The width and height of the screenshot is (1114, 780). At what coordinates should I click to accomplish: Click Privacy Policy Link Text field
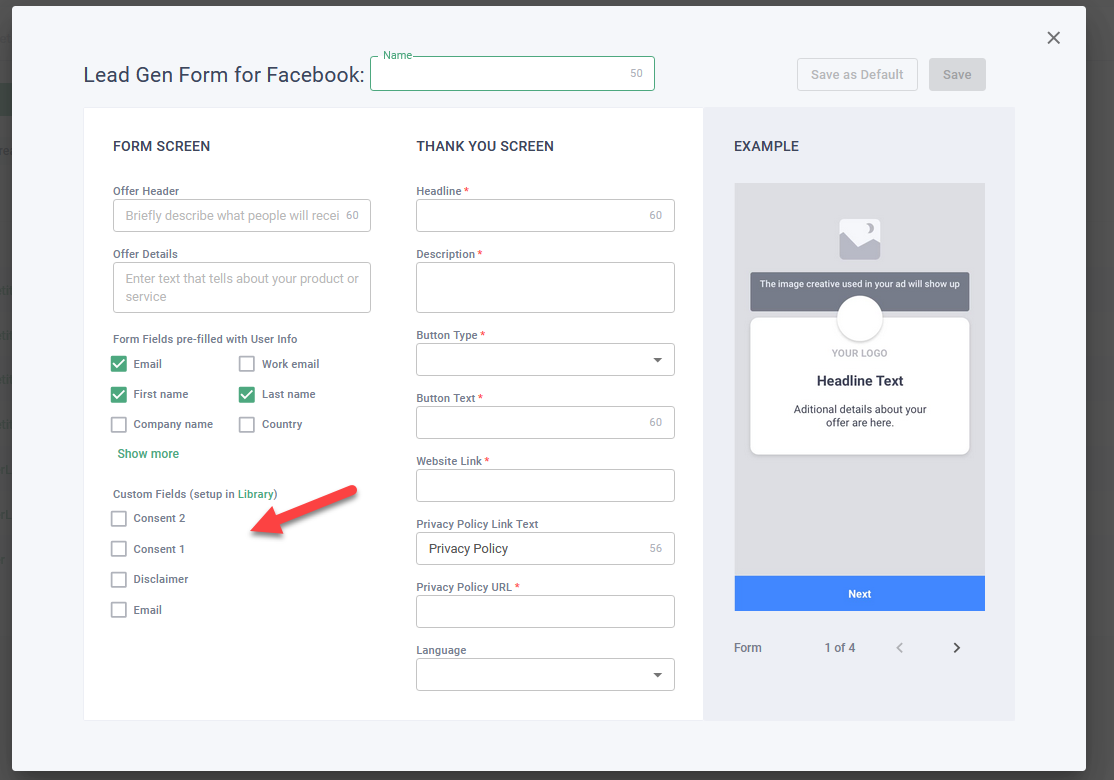(545, 548)
